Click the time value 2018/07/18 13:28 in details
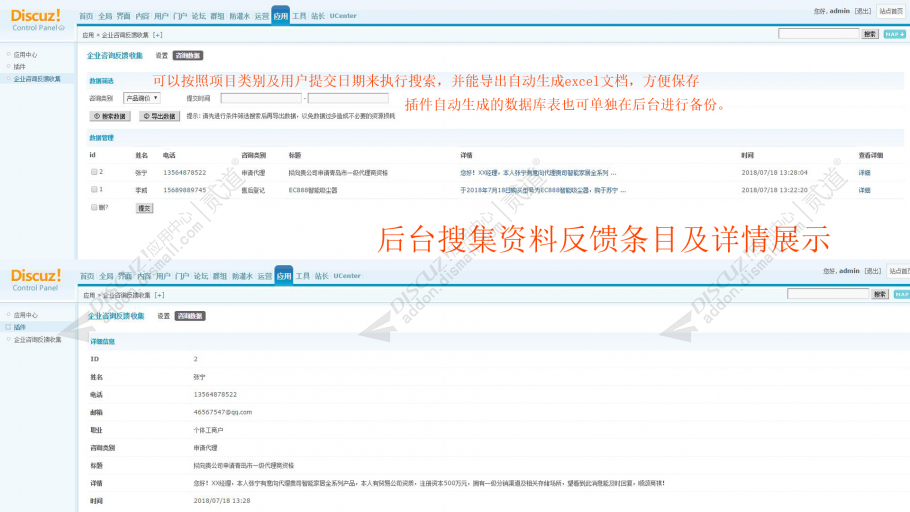The image size is (910, 512). tap(222, 500)
